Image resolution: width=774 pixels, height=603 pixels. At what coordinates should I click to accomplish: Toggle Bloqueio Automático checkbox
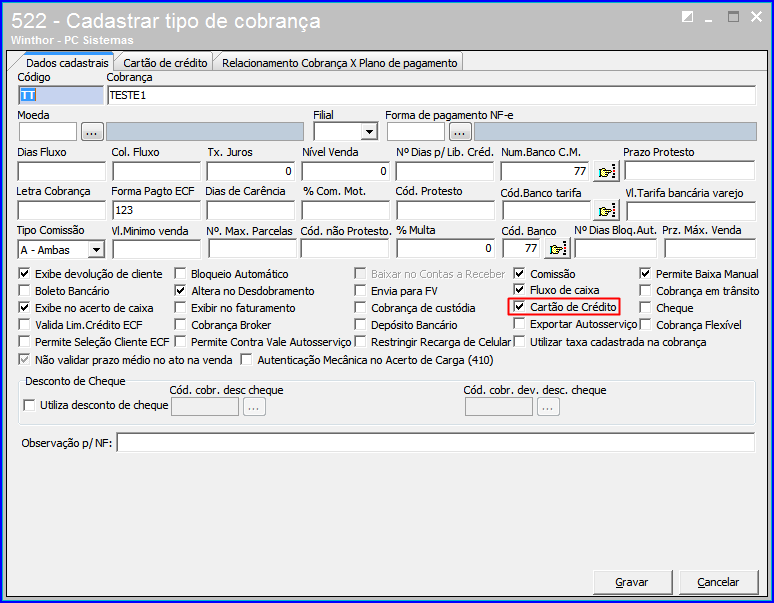point(180,273)
